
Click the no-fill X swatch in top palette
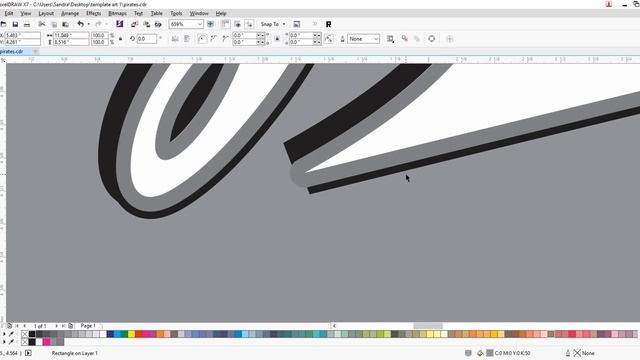(25, 334)
